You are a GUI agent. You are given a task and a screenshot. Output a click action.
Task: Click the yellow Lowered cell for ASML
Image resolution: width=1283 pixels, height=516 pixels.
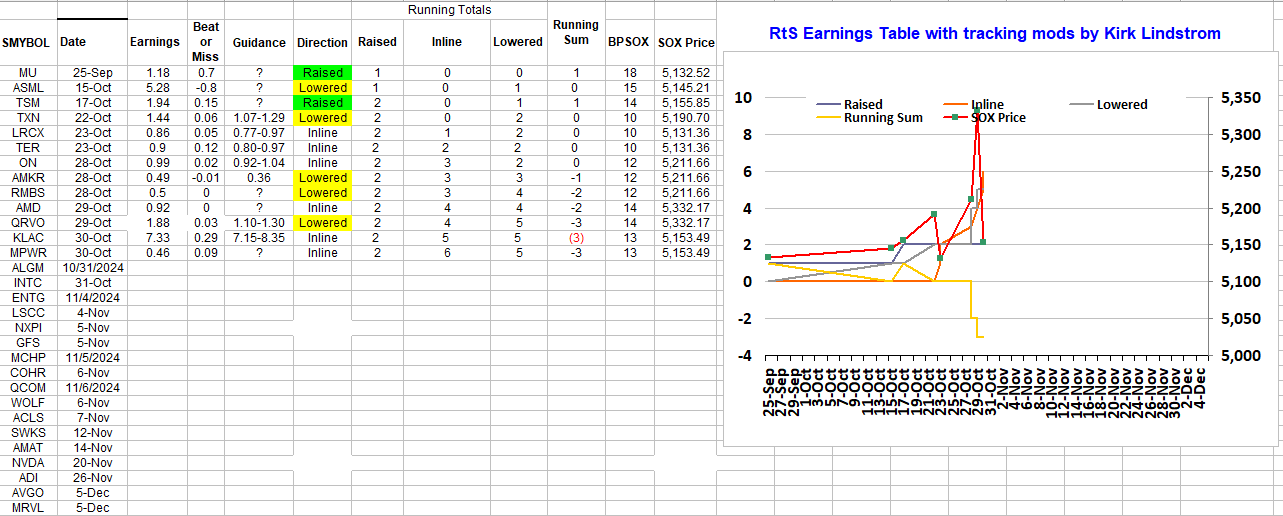(x=322, y=88)
